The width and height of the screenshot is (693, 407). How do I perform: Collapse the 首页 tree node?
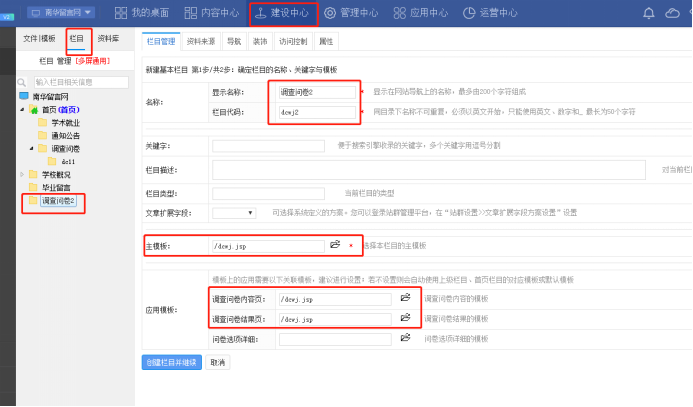click(x=22, y=108)
